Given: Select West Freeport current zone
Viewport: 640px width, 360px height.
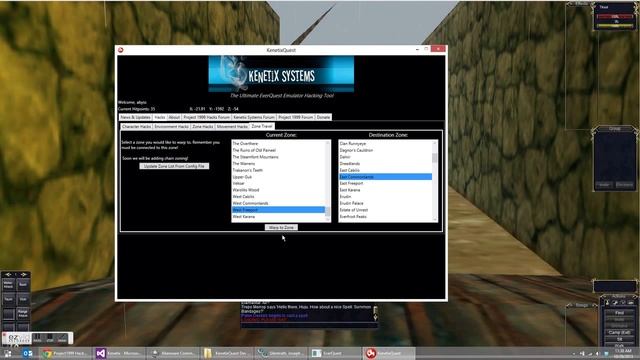Looking at the screenshot, I should click(278, 210).
